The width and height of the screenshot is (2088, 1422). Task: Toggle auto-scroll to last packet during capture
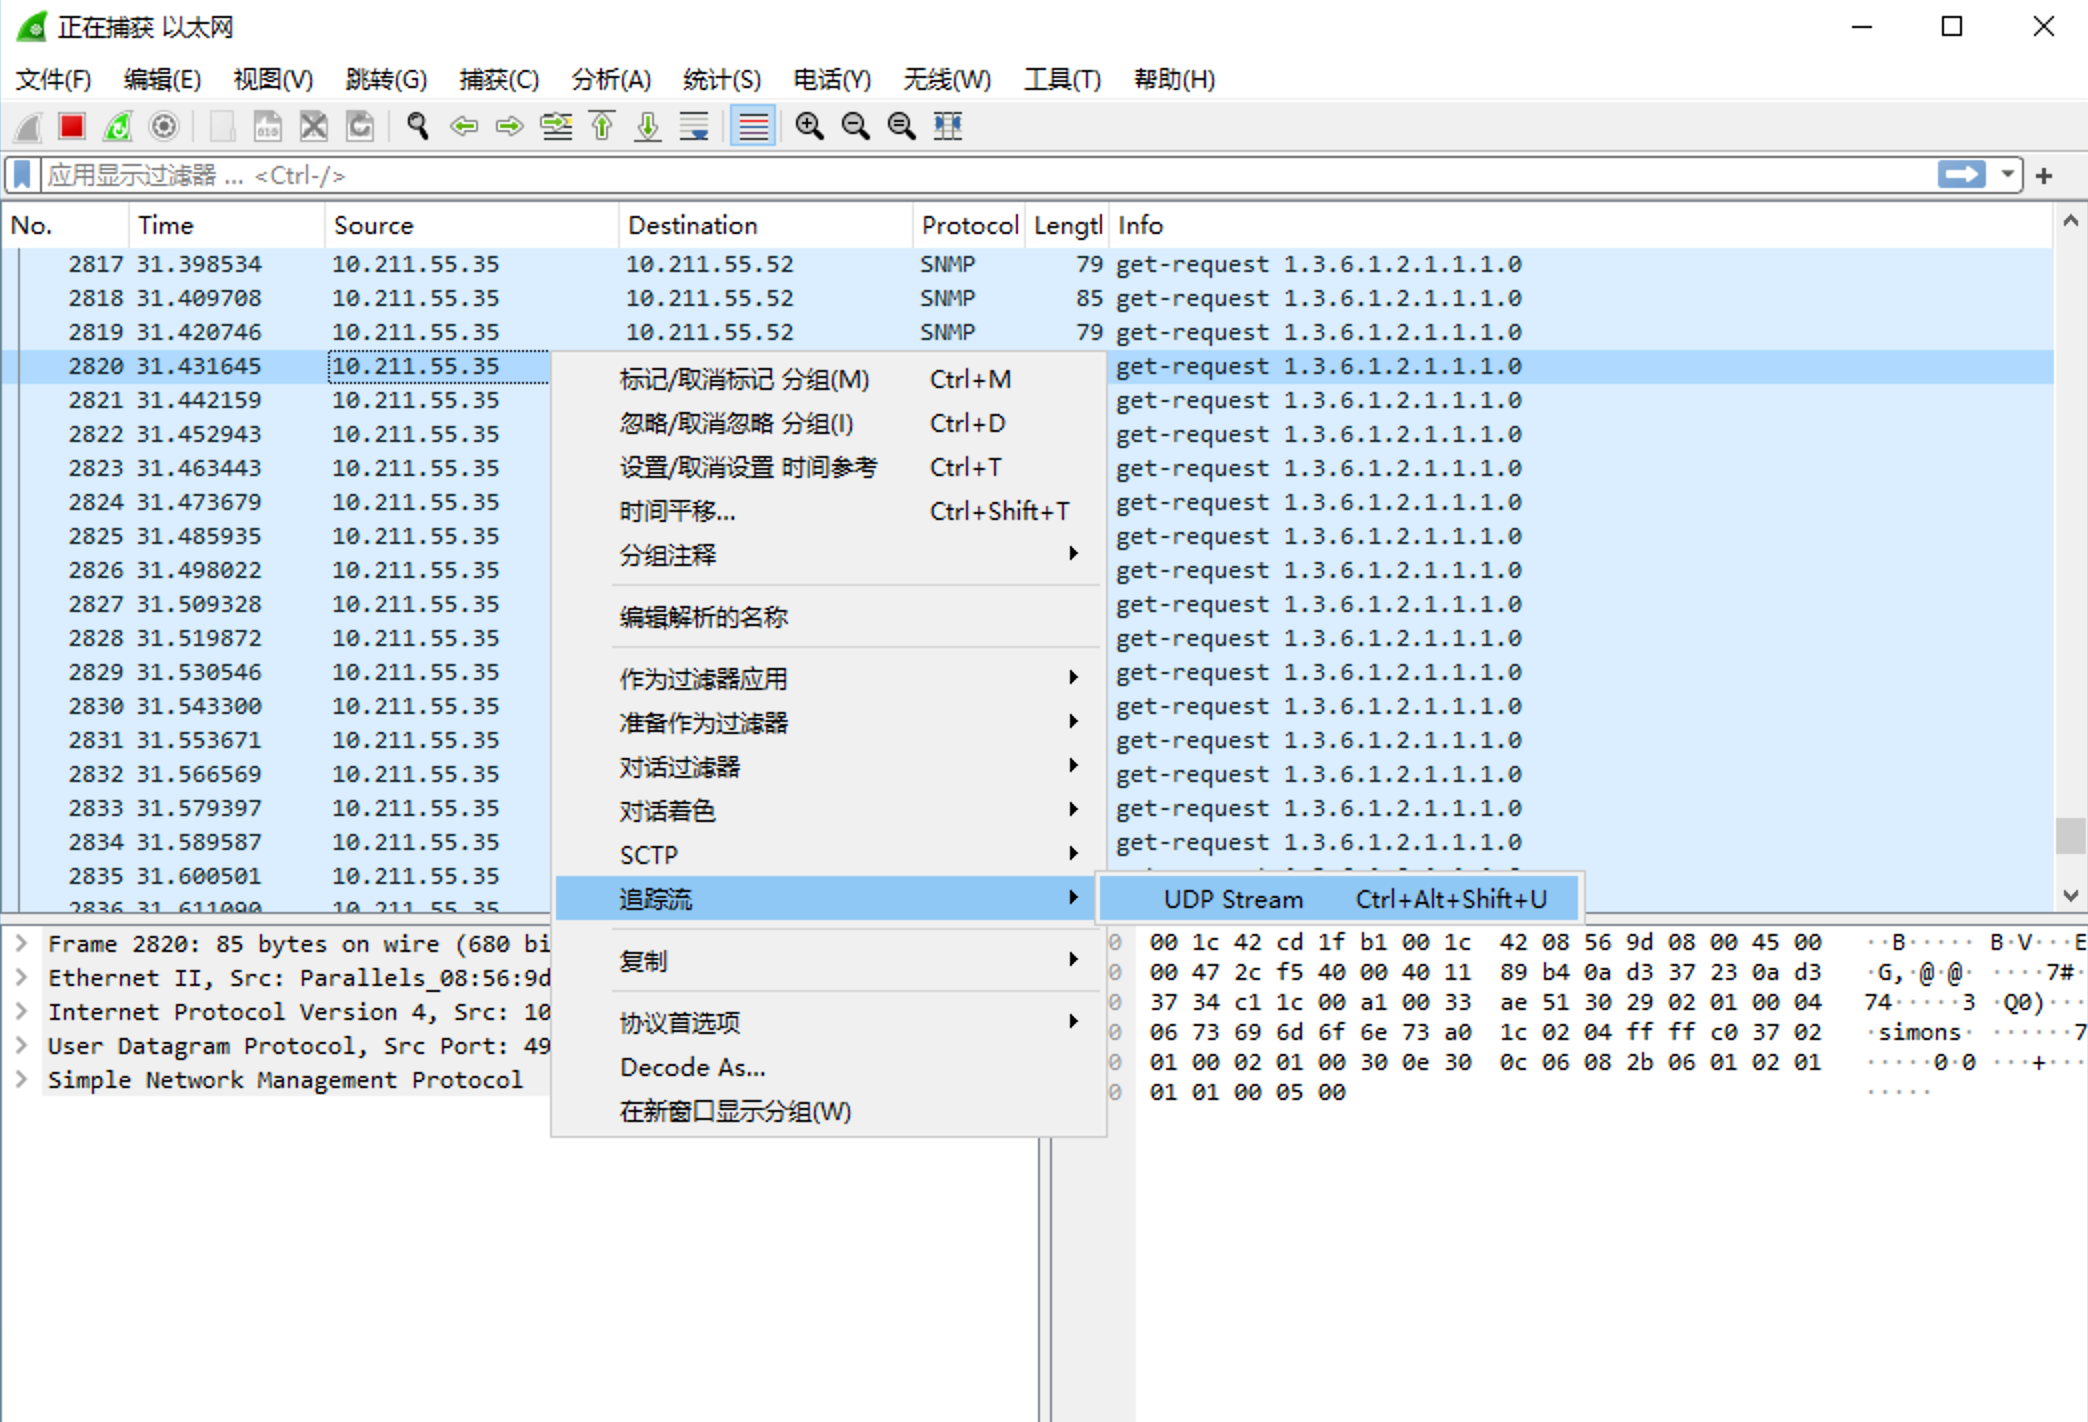coord(694,126)
